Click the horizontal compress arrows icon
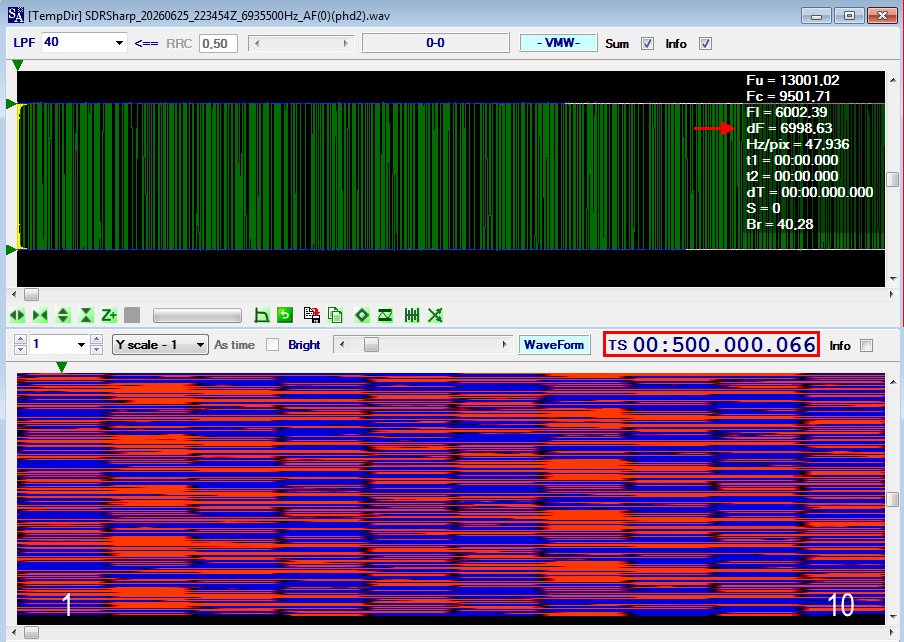Screen dimensions: 904x642 click(x=40, y=315)
